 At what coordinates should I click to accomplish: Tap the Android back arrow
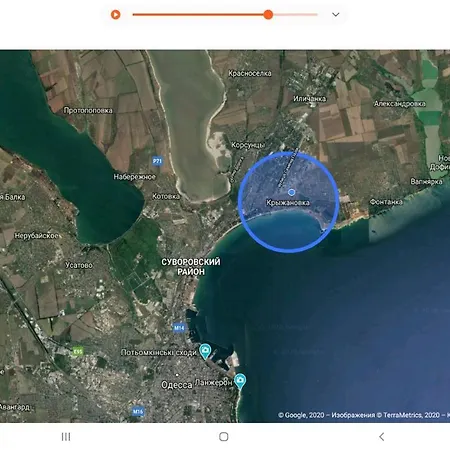pyautogui.click(x=382, y=437)
